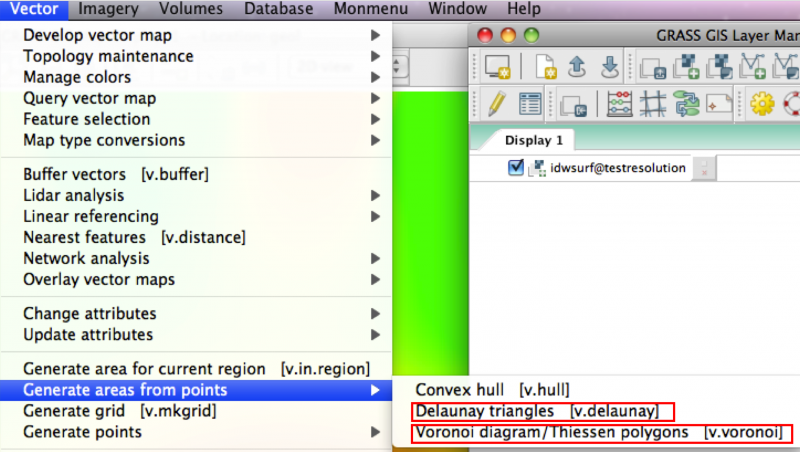Select the idwsurf@testresolution layer name
This screenshot has width=800, height=452.
tap(618, 168)
